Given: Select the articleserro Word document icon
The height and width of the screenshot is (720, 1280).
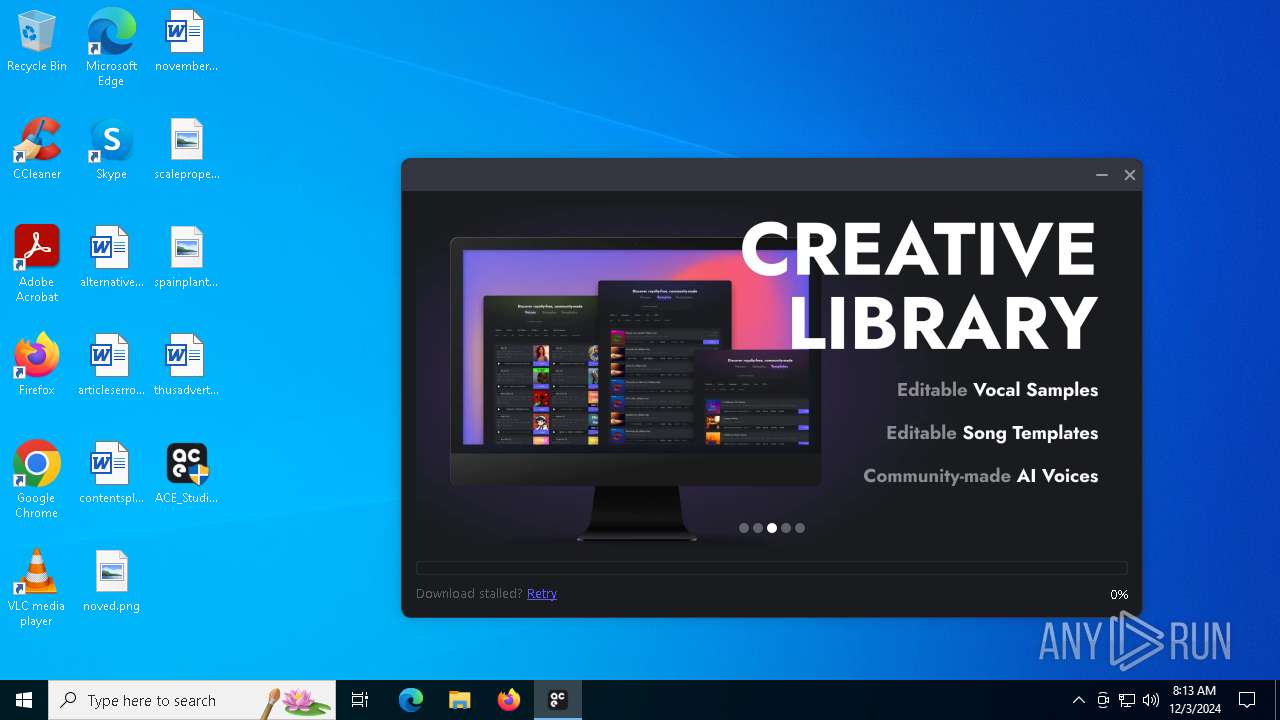Looking at the screenshot, I should click(x=111, y=366).
